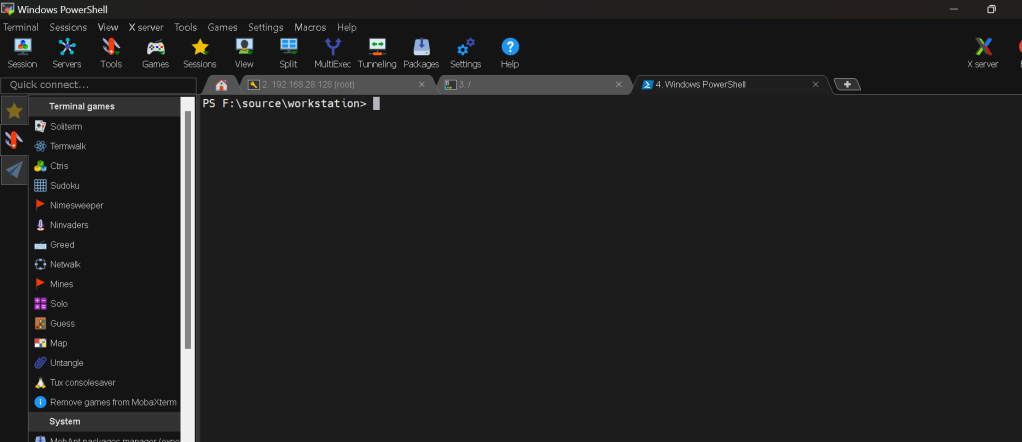Add a new tab with plus button

(847, 84)
